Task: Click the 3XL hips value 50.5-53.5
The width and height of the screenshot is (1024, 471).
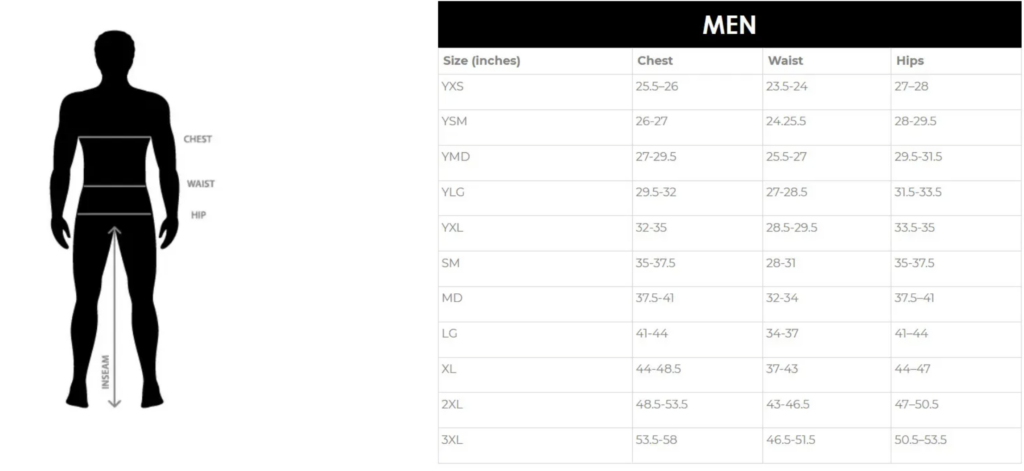Action: coord(921,440)
